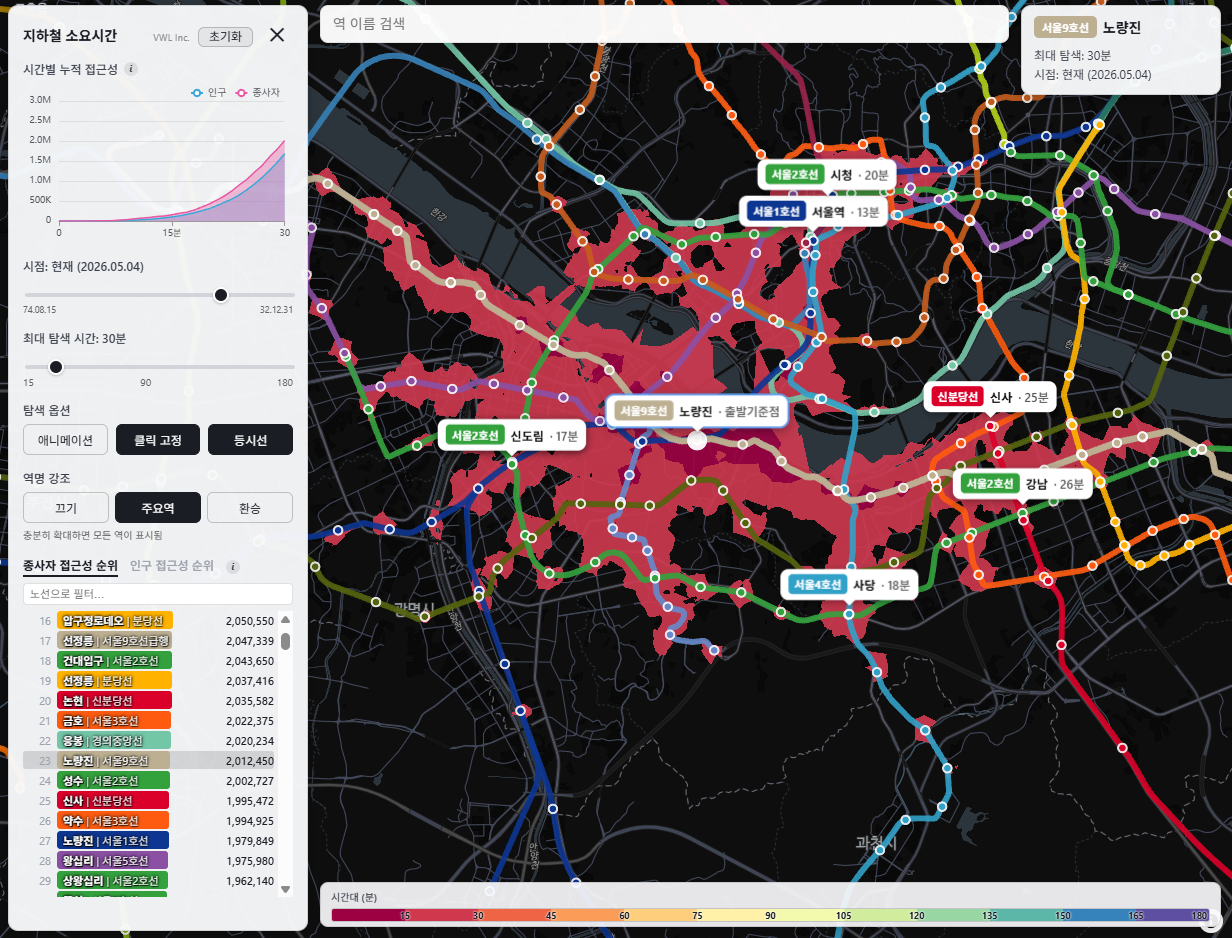The image size is (1232, 938).
Task: Select 주요역 station name emphasis
Action: point(158,508)
